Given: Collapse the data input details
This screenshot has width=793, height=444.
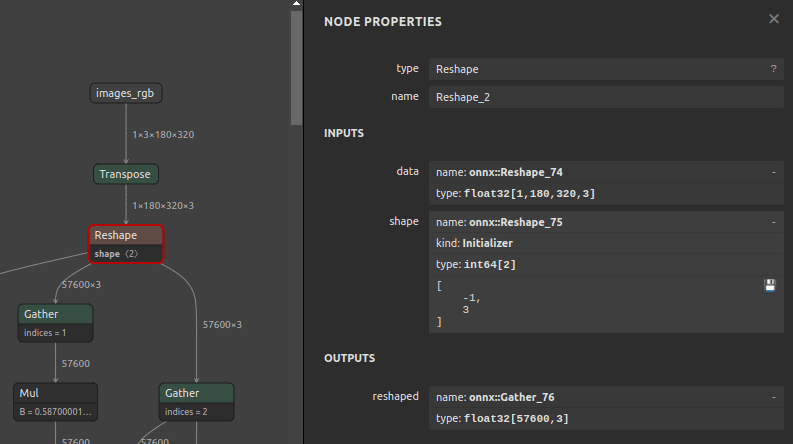Looking at the screenshot, I should [x=773, y=172].
